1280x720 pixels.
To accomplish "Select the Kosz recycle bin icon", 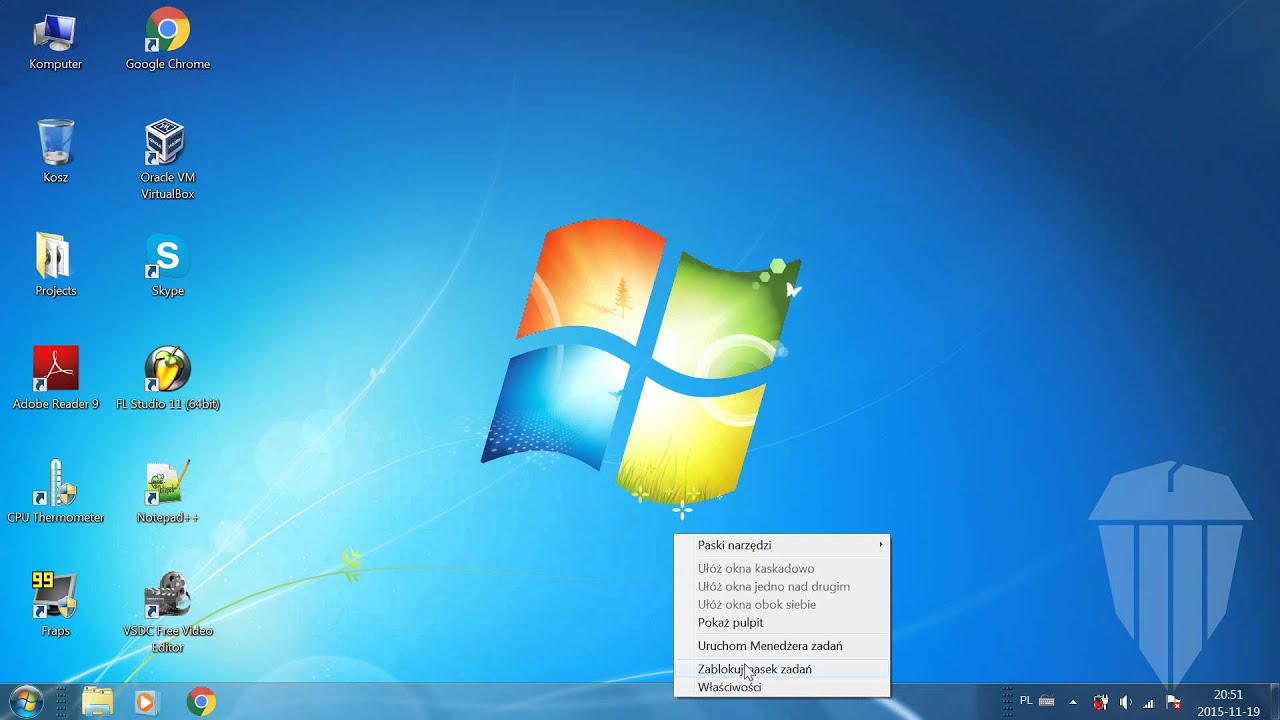I will pyautogui.click(x=55, y=152).
